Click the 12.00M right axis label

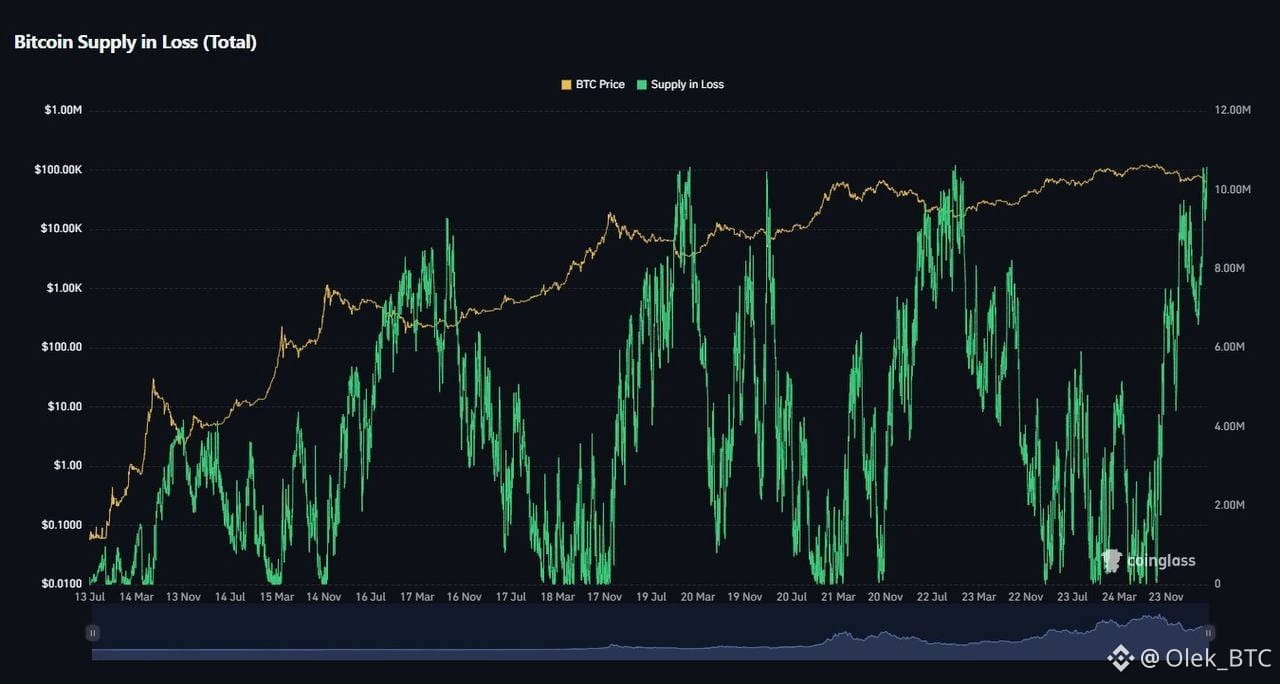(1233, 110)
